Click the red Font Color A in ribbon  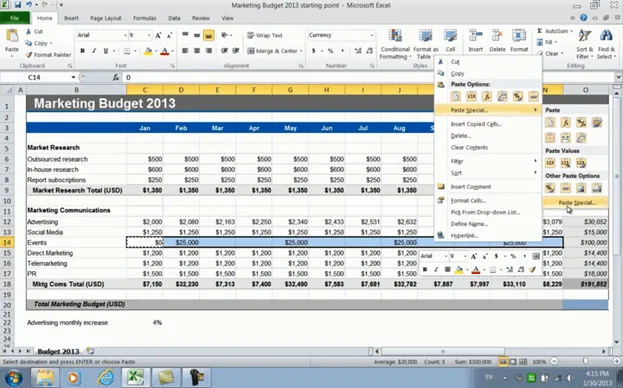[x=165, y=51]
